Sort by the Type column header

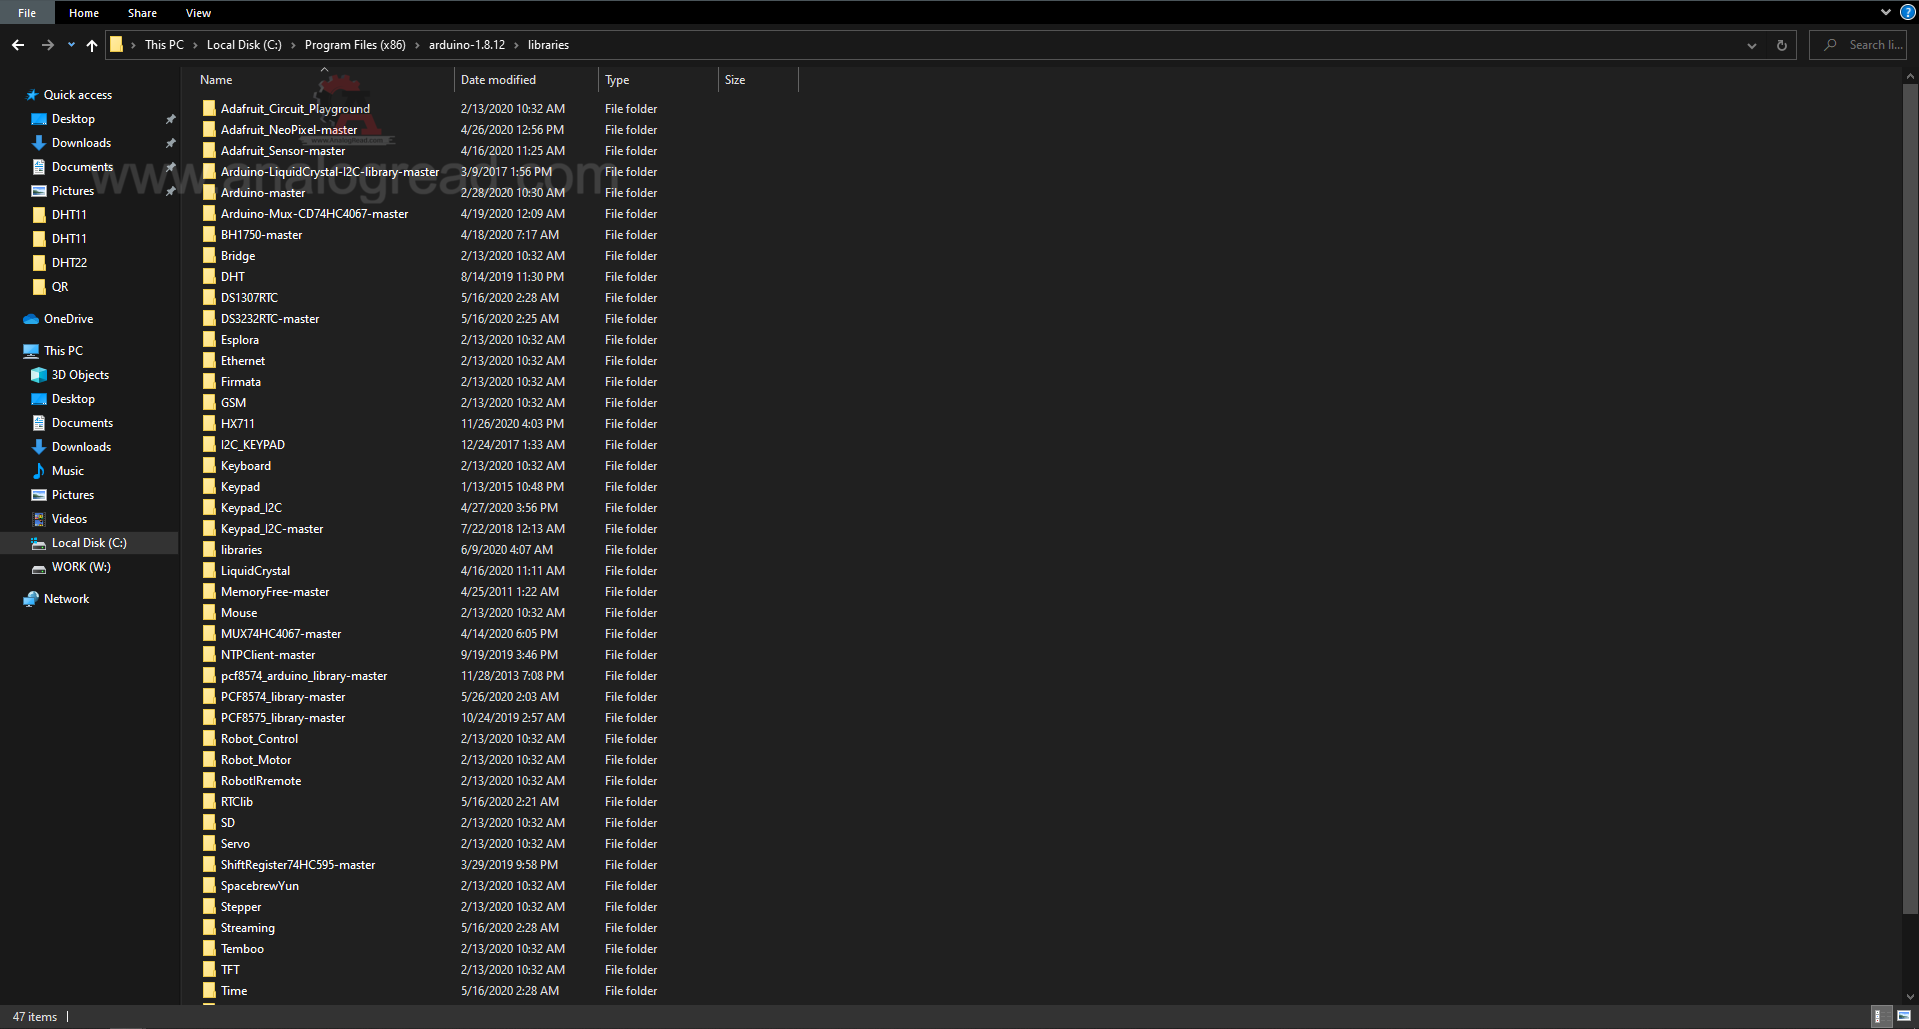click(658, 80)
